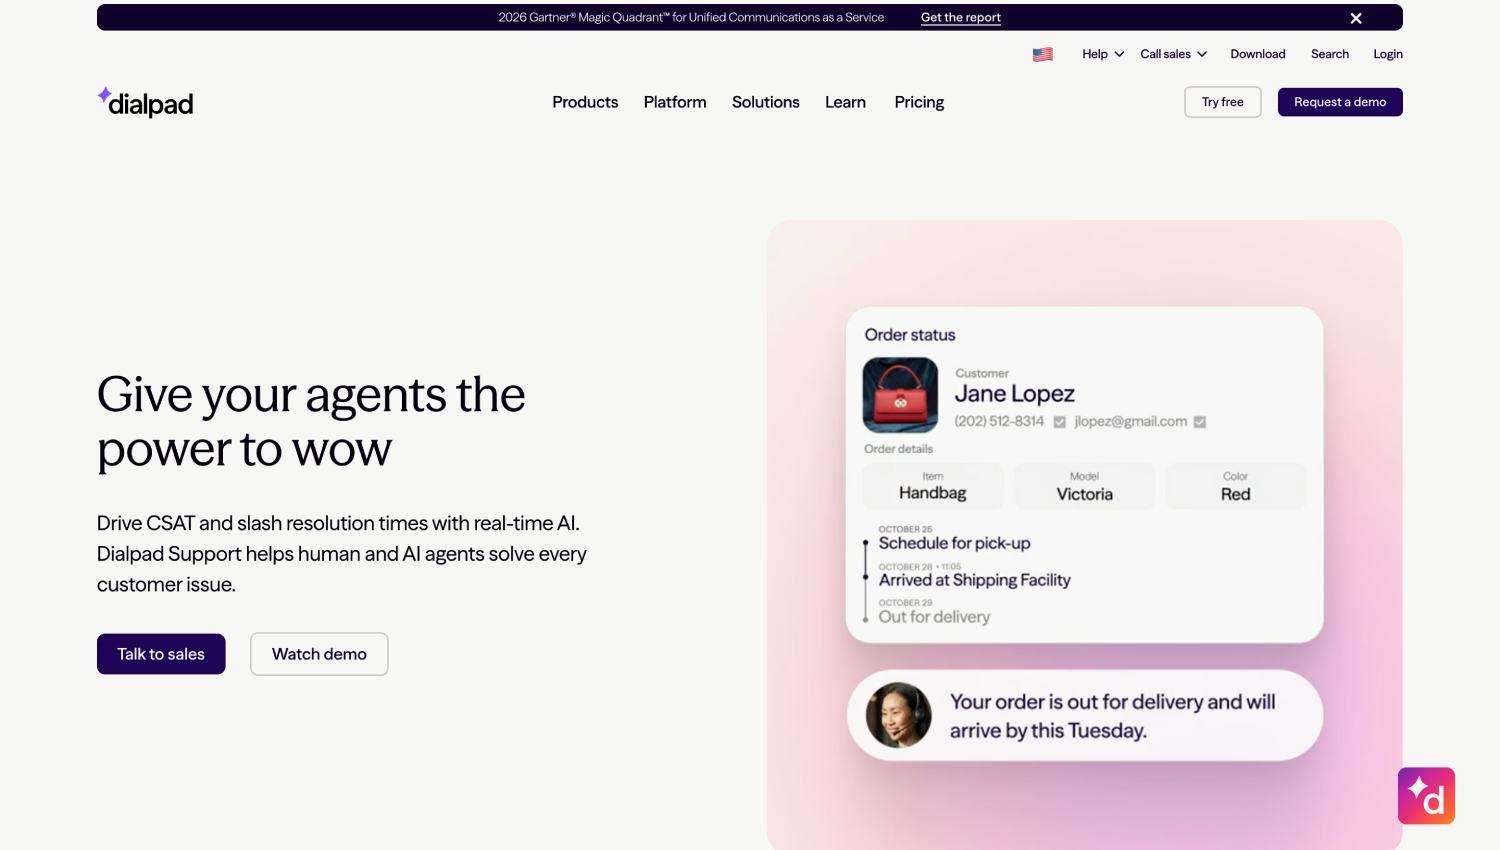Open the Products menu

click(585, 102)
